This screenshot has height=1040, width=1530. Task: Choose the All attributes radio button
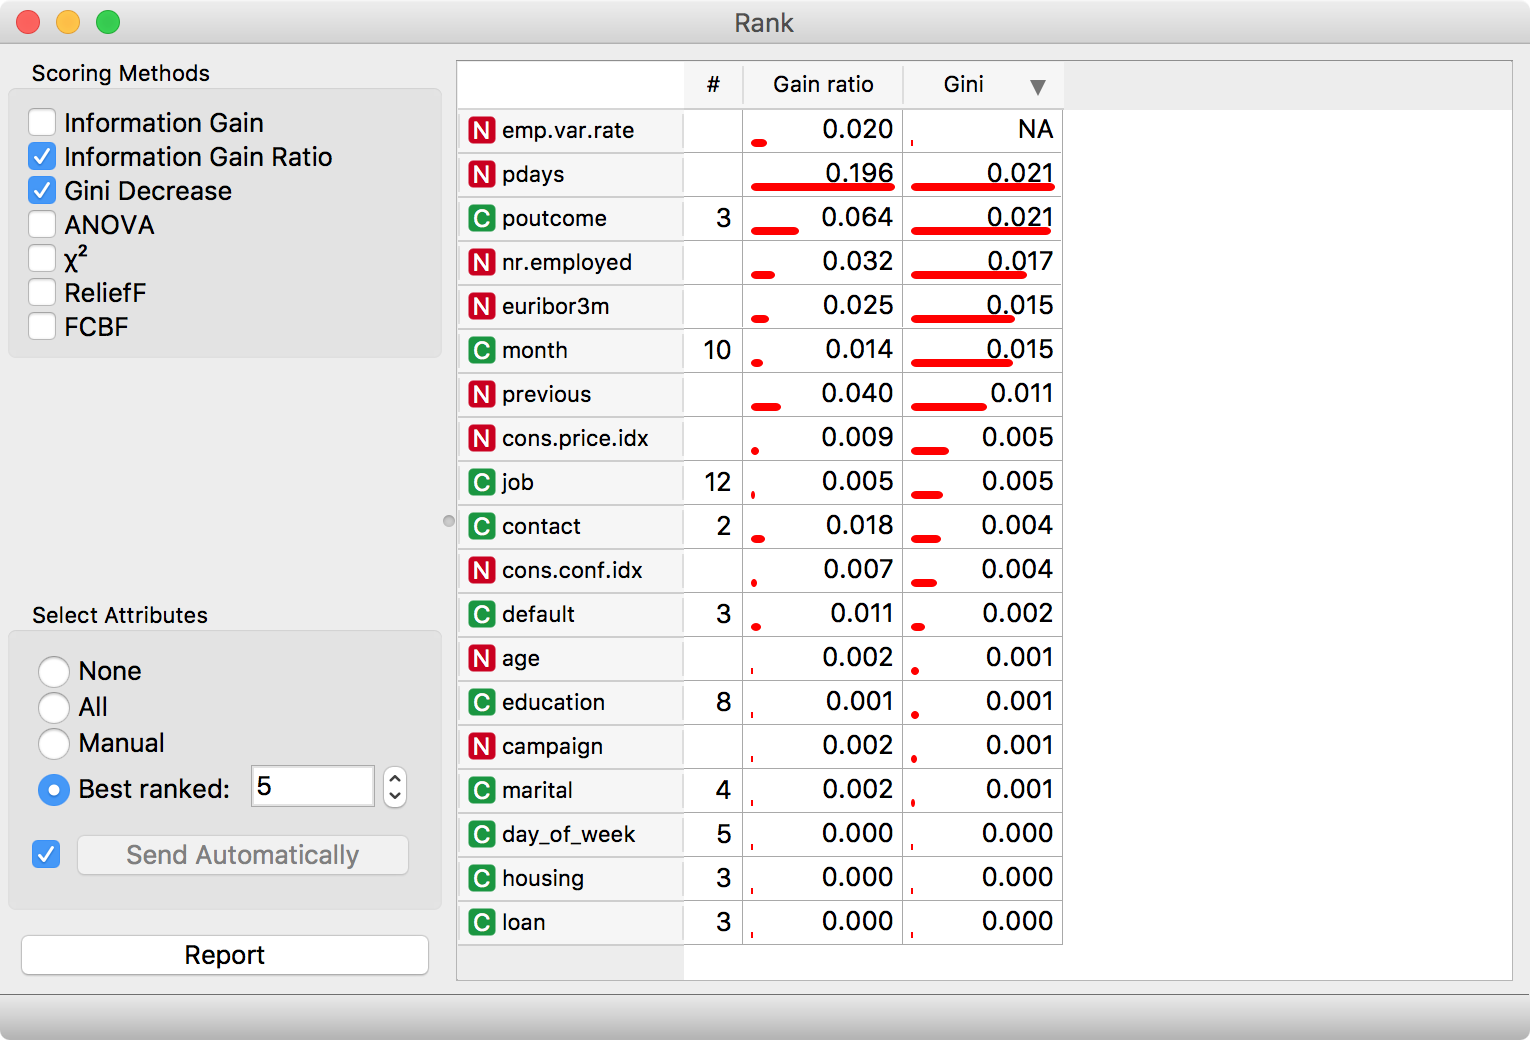coord(54,708)
